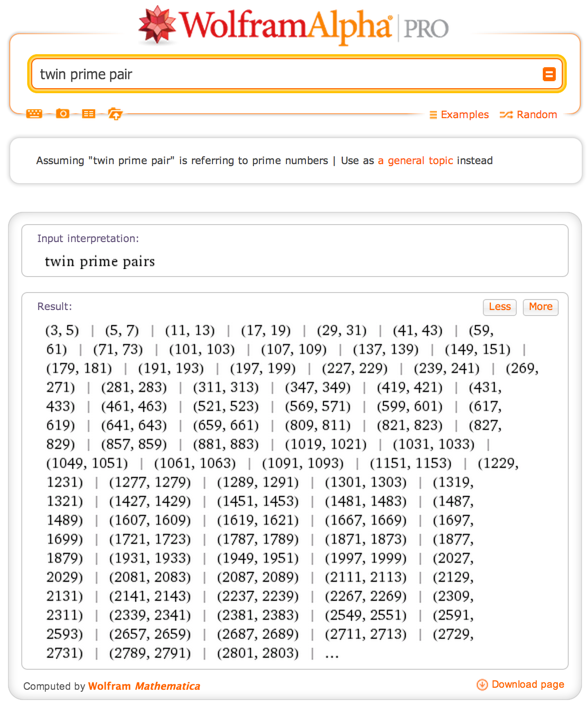Click the ellipsis after the pairs list

[332, 655]
